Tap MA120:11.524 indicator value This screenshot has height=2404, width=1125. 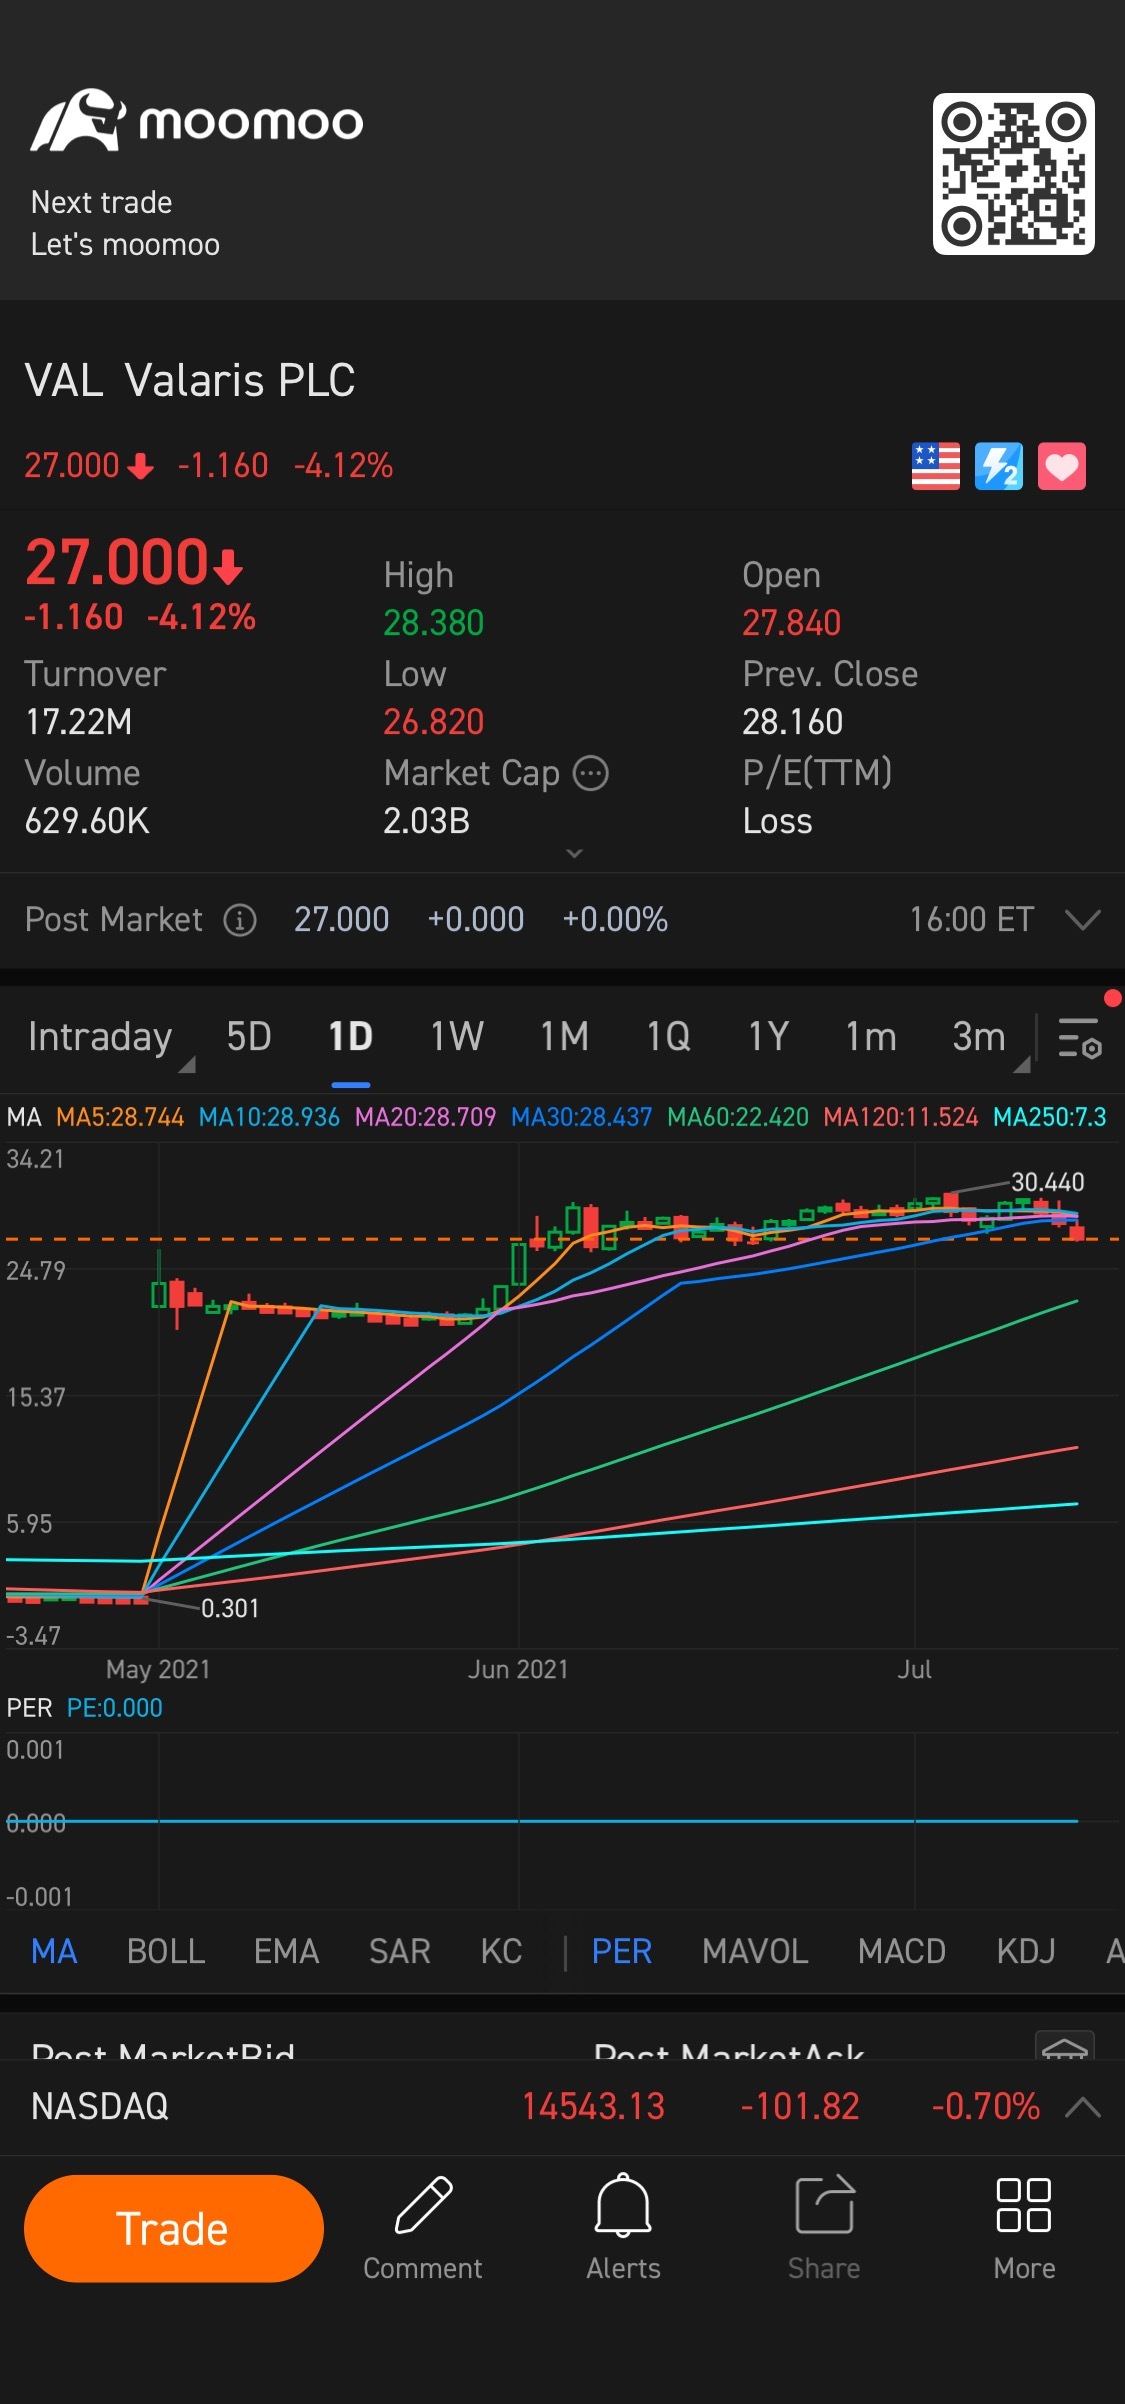pos(900,1117)
